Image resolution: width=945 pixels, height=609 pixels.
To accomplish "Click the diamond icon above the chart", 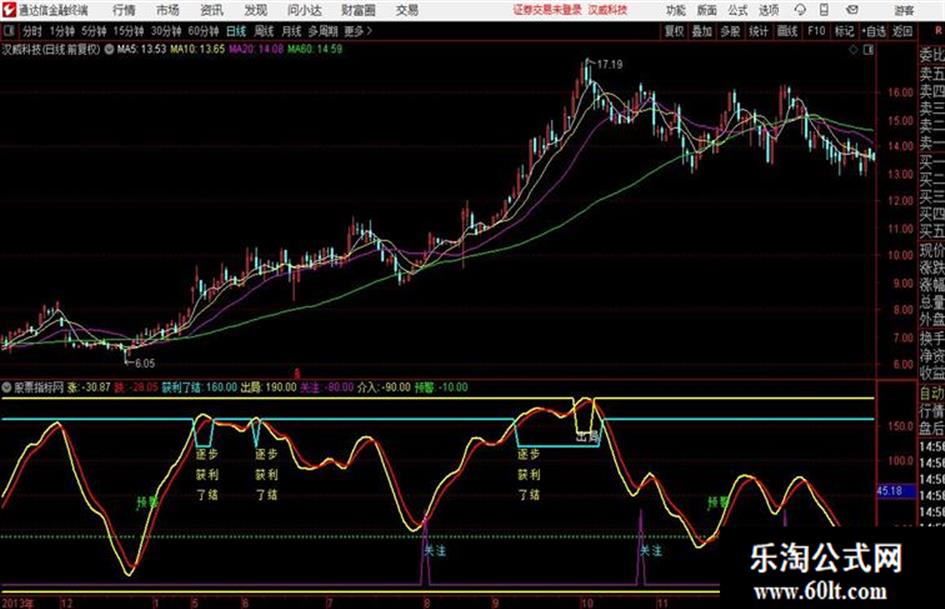I will click(853, 50).
